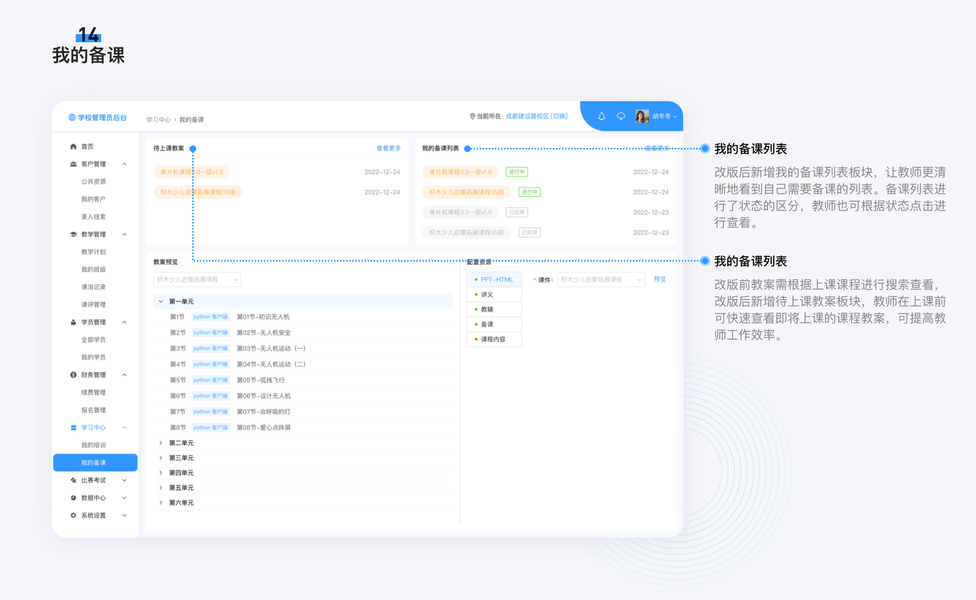The image size is (976, 600).
Task: Select the 讲义 resource tab
Action: click(494, 294)
